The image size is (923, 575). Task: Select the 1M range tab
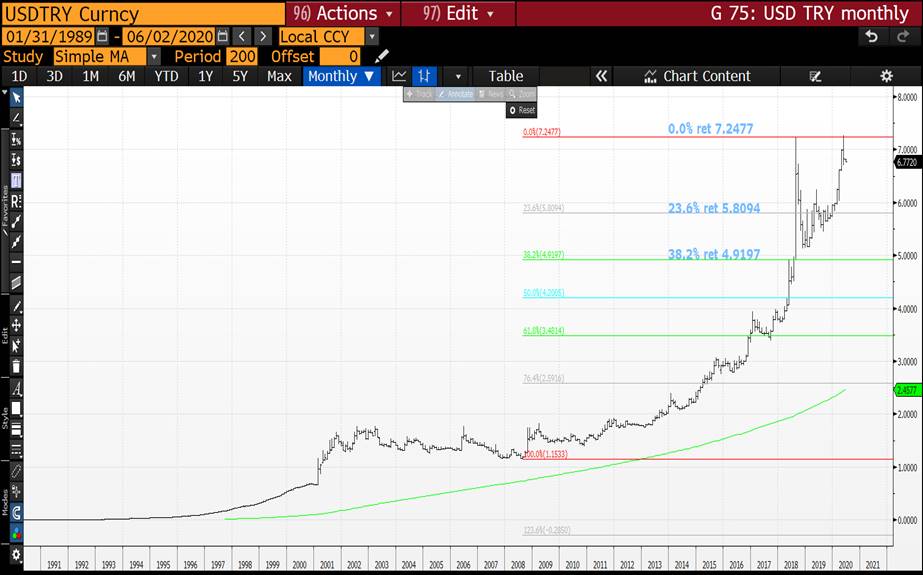point(91,76)
